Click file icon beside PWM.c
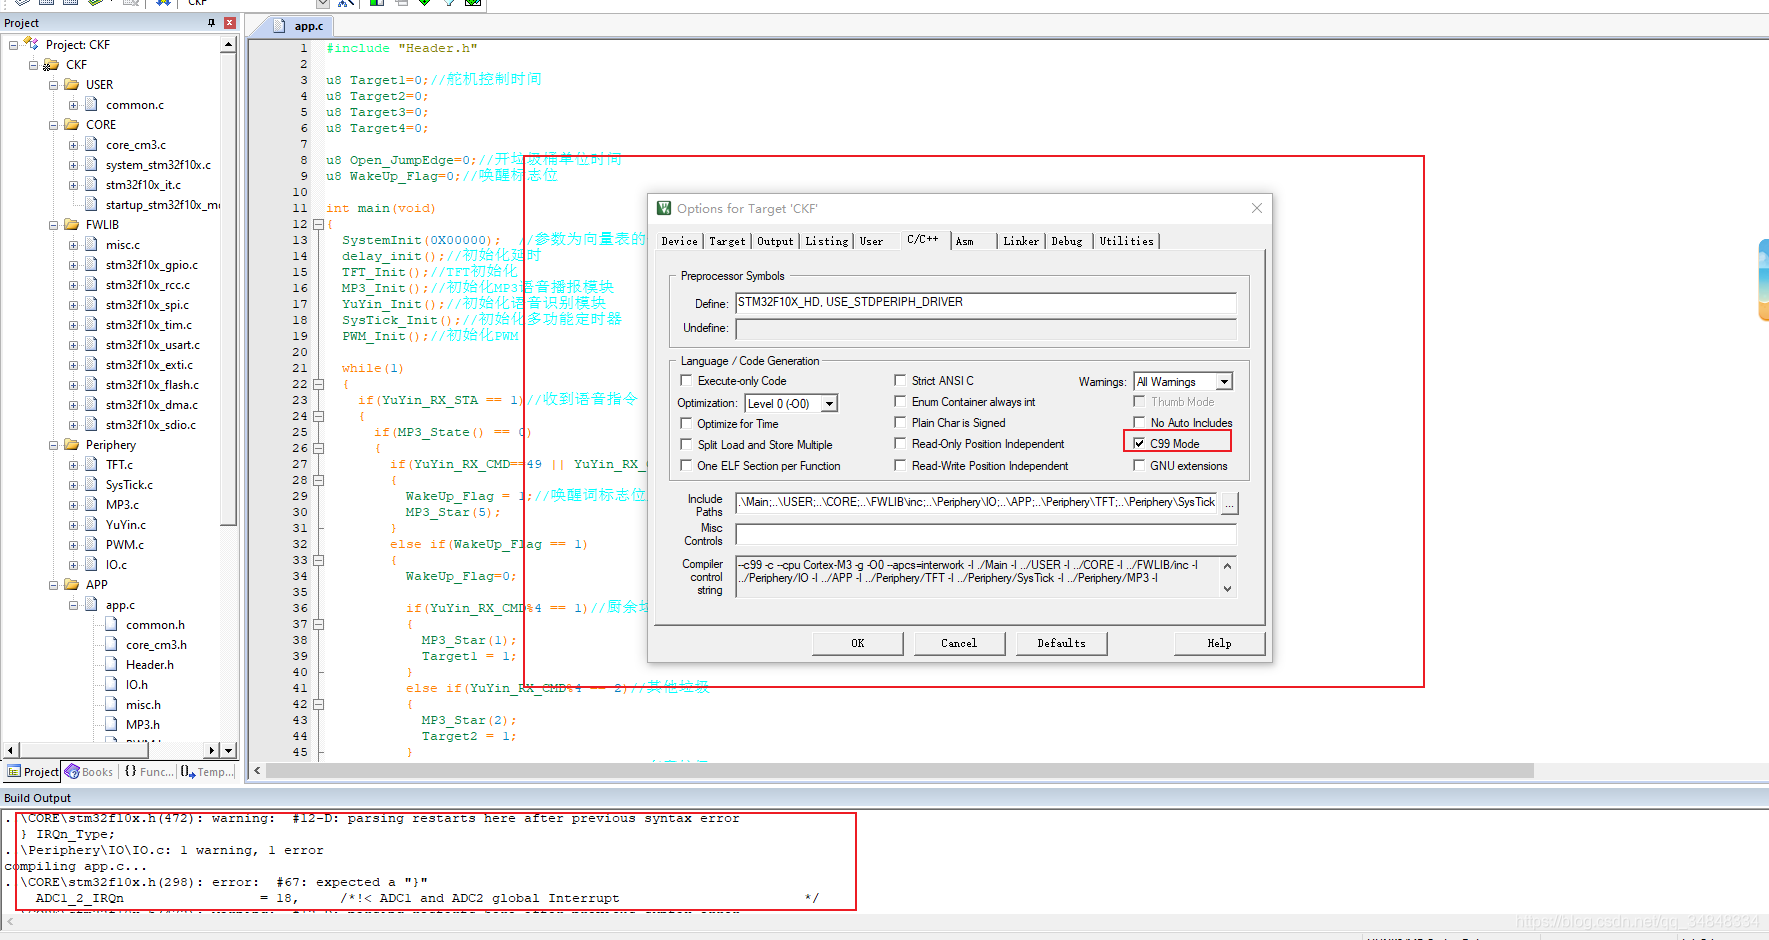1769x940 pixels. pyautogui.click(x=91, y=544)
